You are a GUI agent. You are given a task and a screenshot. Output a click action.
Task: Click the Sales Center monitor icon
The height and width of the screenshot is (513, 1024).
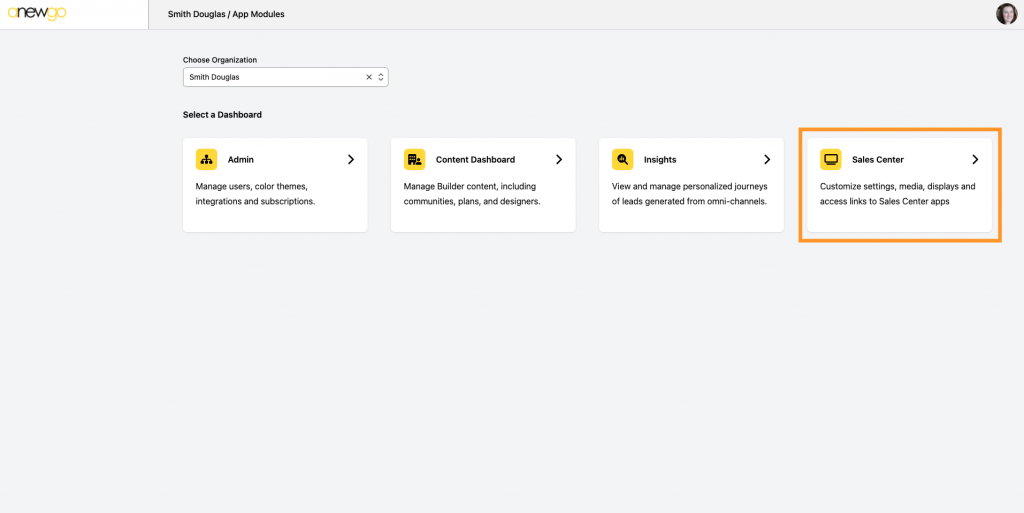point(831,159)
